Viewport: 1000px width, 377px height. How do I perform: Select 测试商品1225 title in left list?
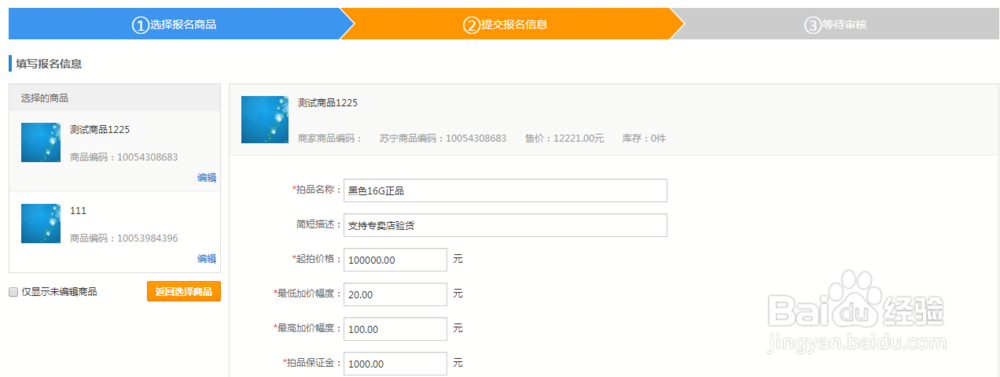(x=100, y=129)
